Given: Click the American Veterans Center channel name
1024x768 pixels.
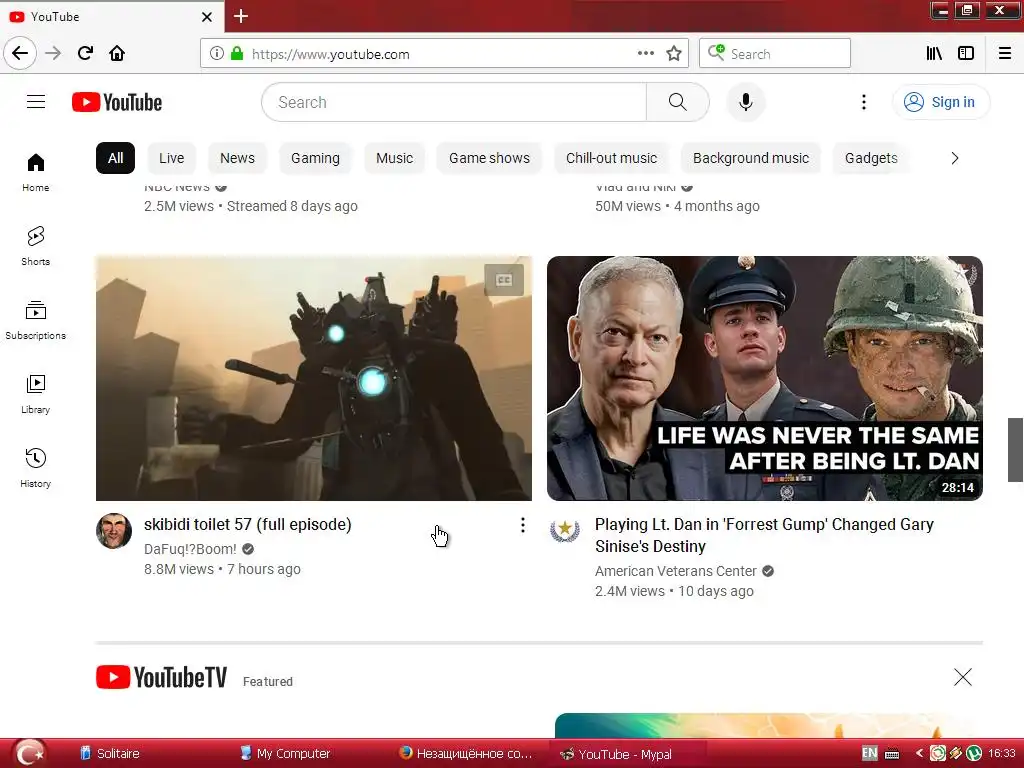Looking at the screenshot, I should tap(675, 571).
